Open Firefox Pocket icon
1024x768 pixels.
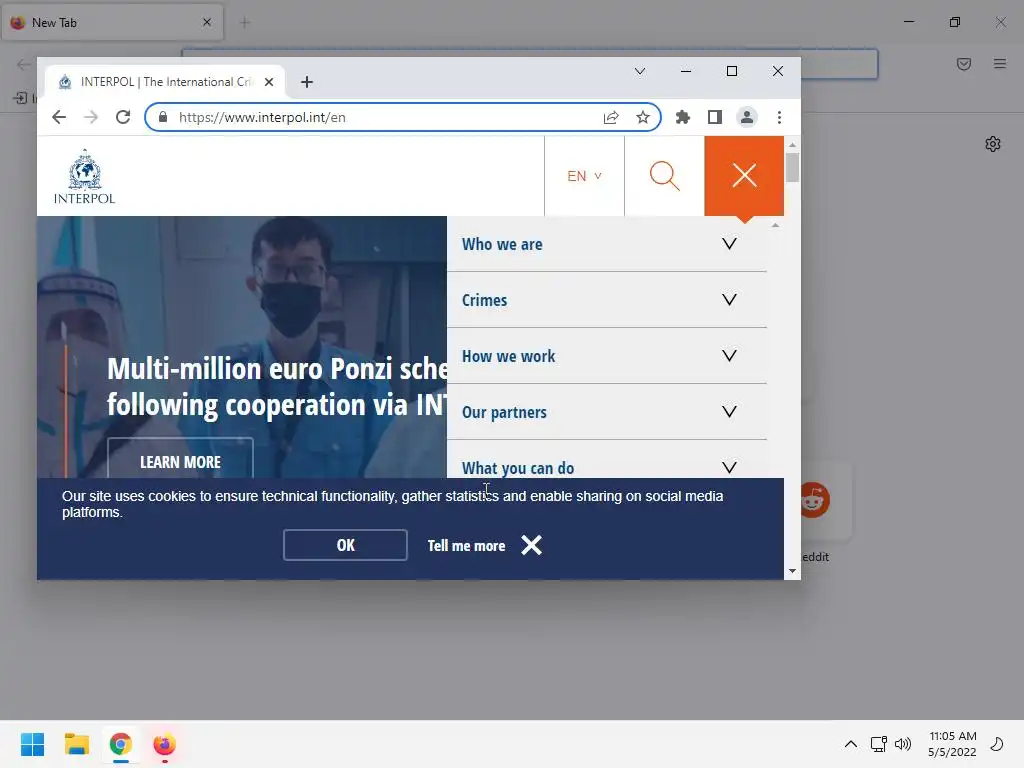964,63
